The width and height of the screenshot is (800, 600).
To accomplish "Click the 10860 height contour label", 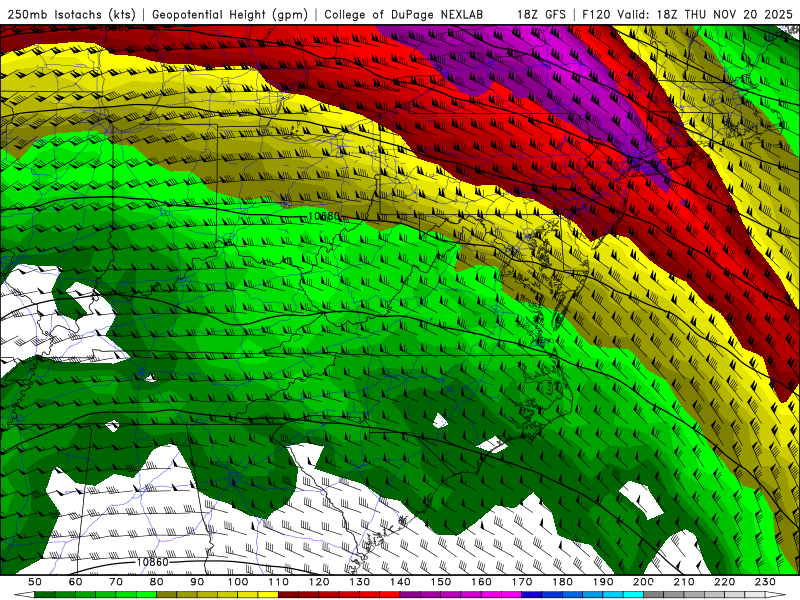I will pyautogui.click(x=153, y=562).
